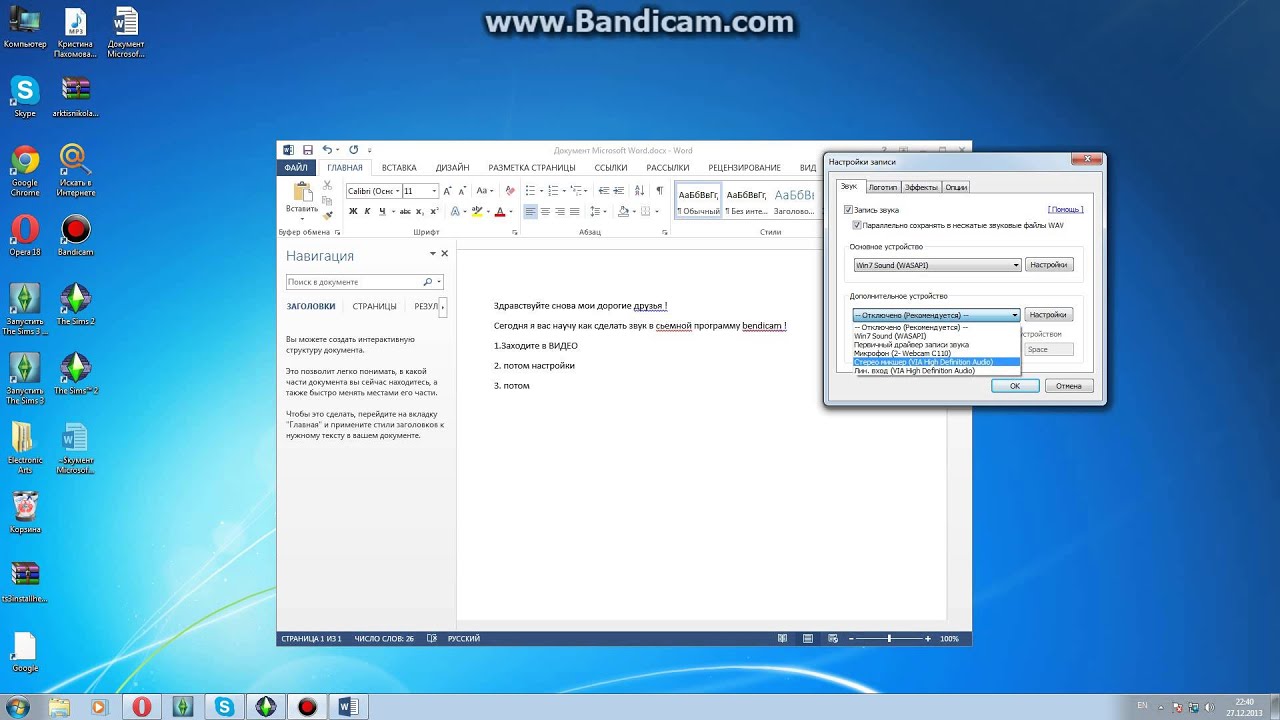This screenshot has height=720, width=1280.
Task: Toggle bold Ж formatting
Action: coord(353,211)
